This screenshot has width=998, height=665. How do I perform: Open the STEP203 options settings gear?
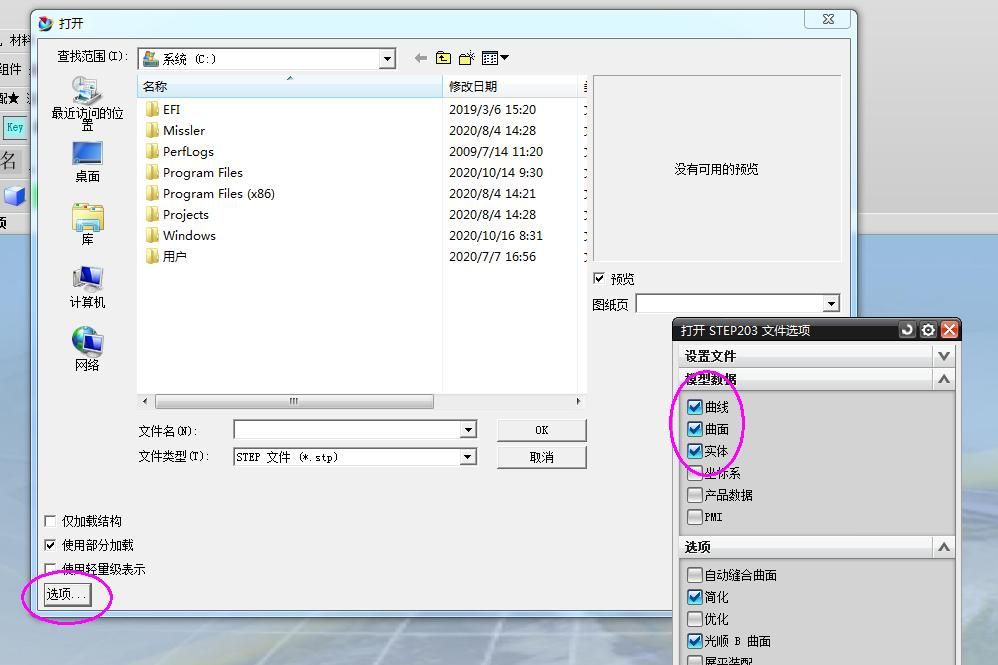point(927,330)
